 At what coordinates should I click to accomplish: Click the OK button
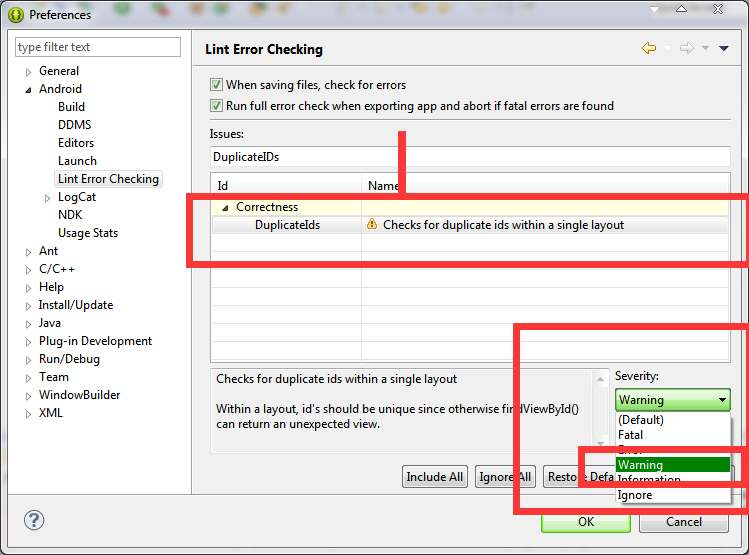click(x=586, y=522)
